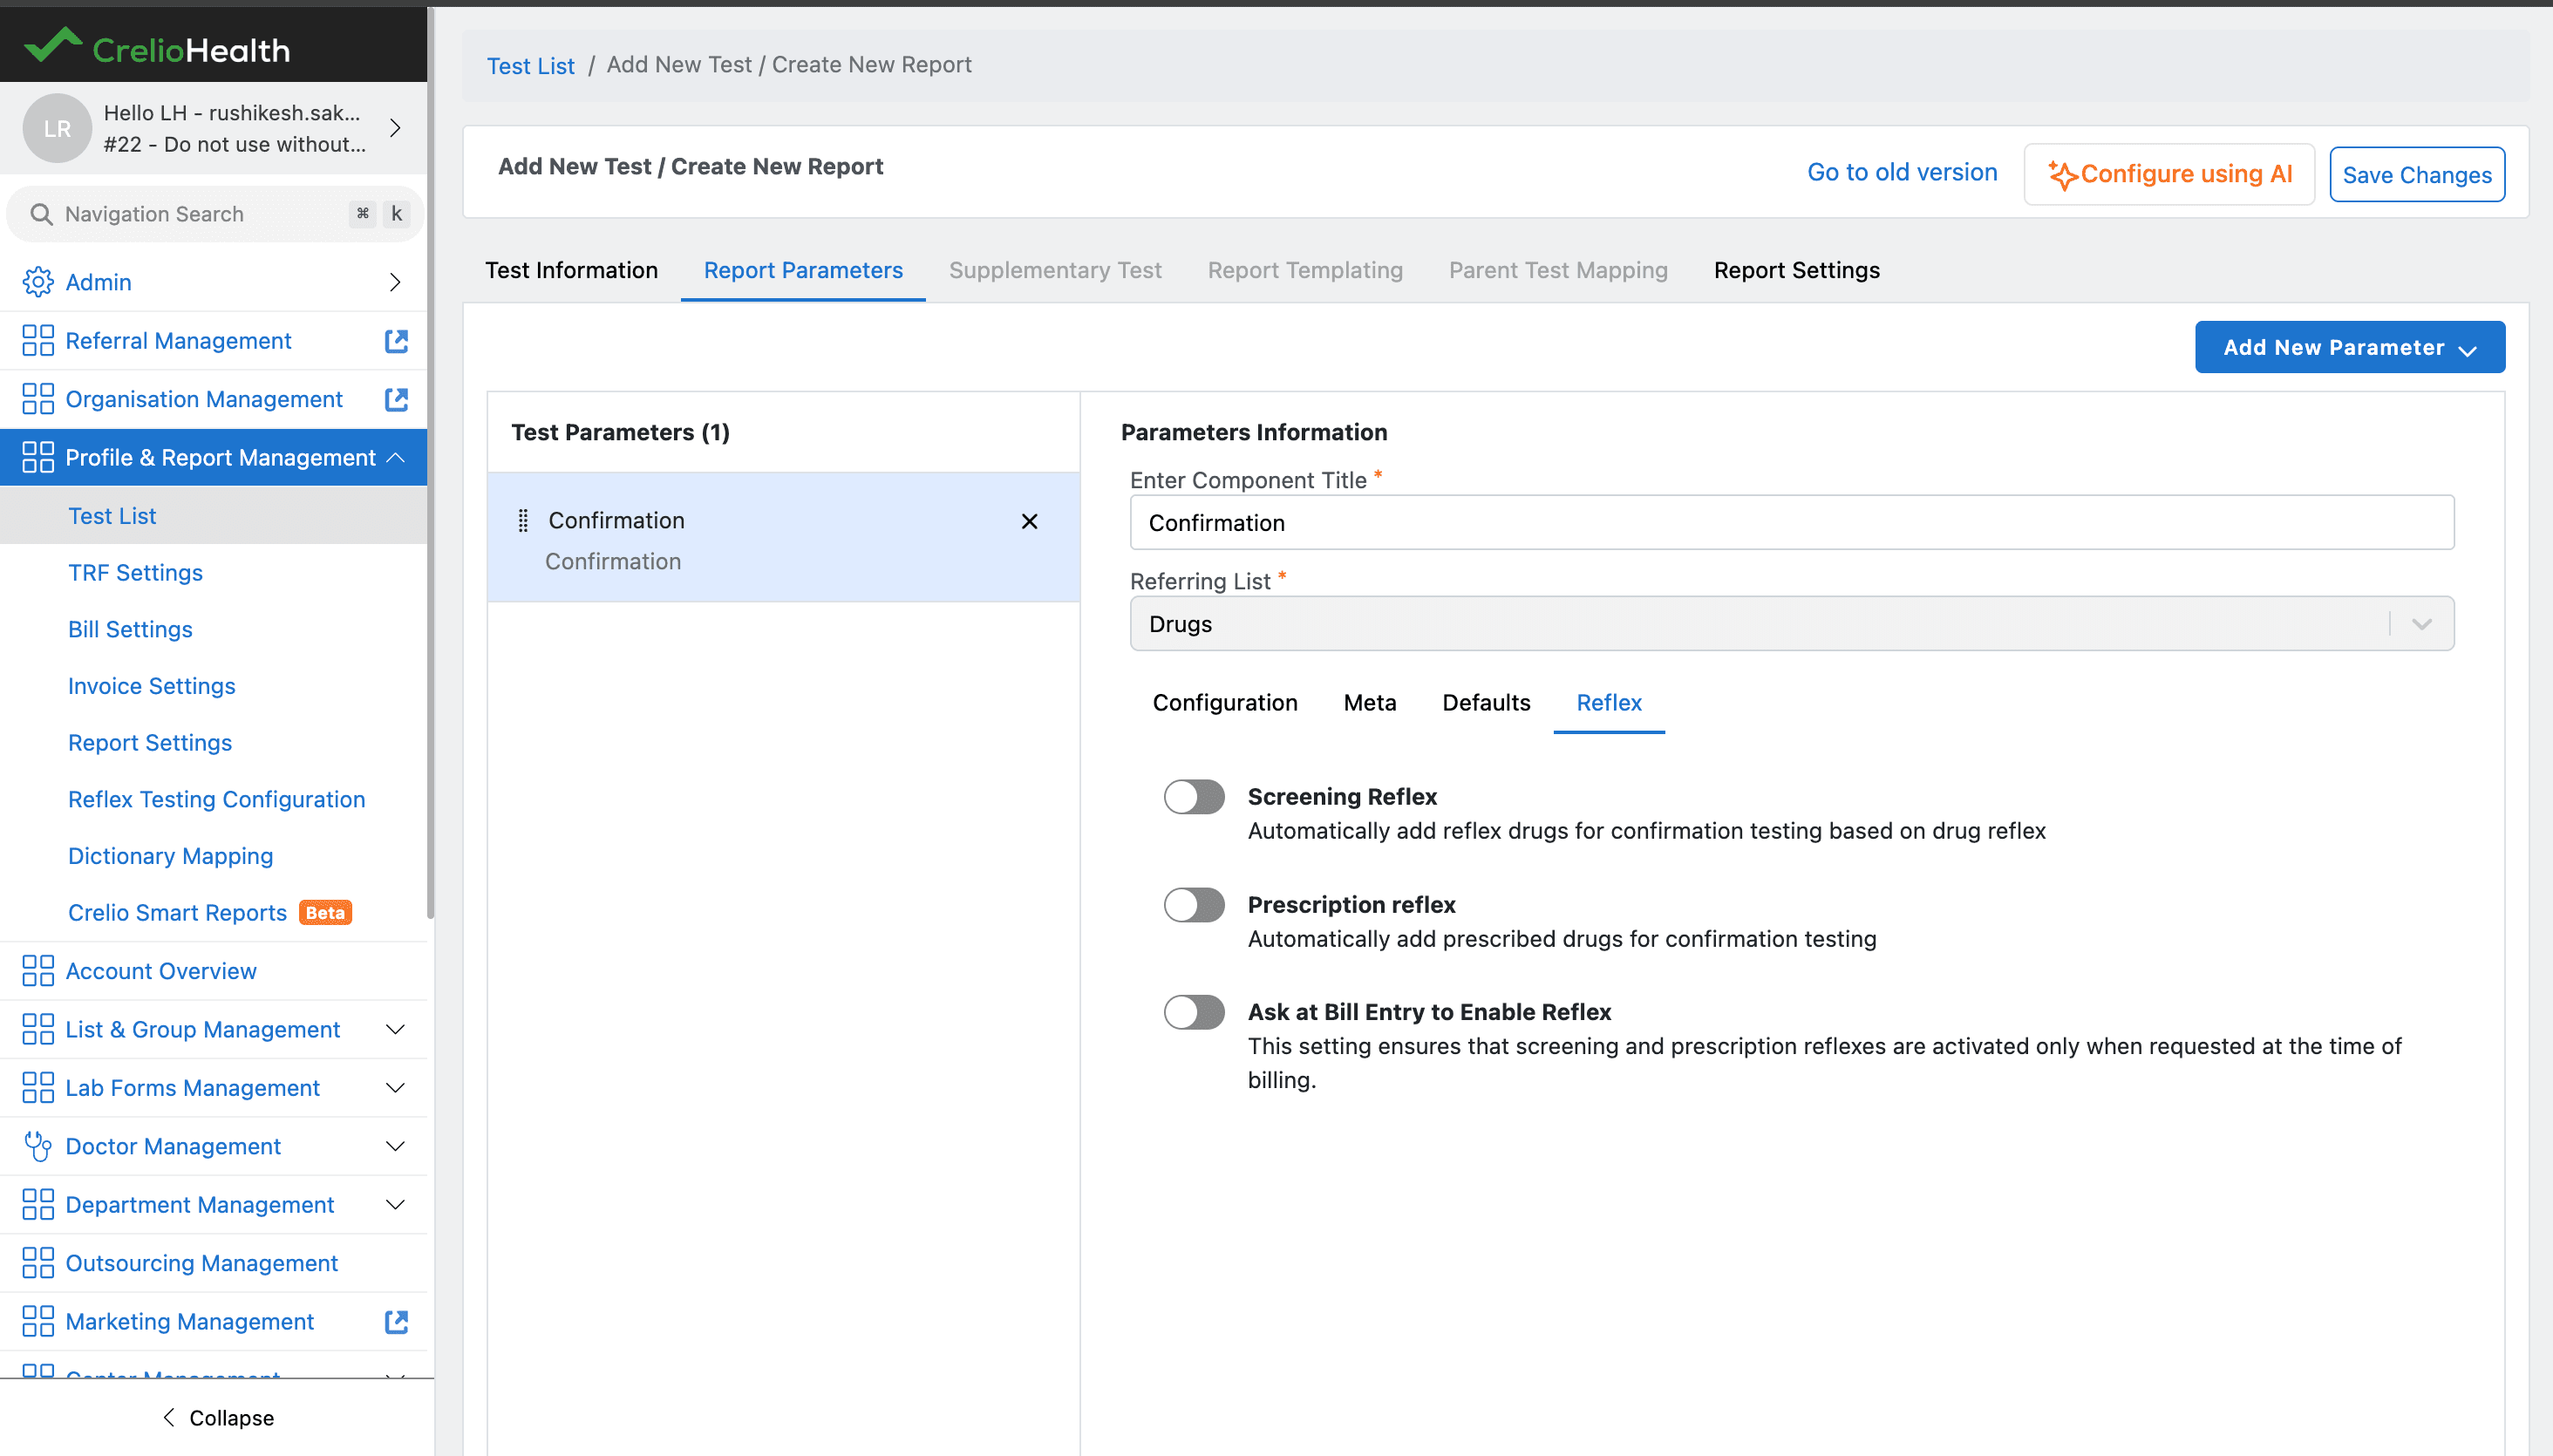Switch to Report Templating tab
This screenshot has height=1456, width=2553.
[x=1305, y=270]
